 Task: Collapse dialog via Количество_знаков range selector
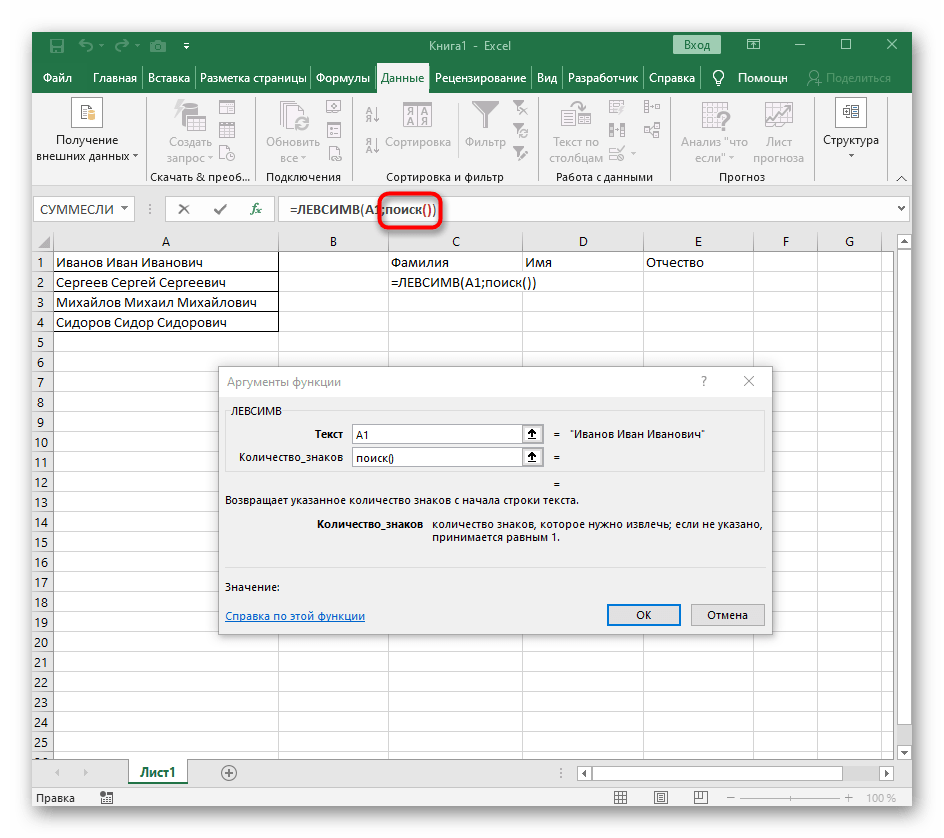click(532, 458)
